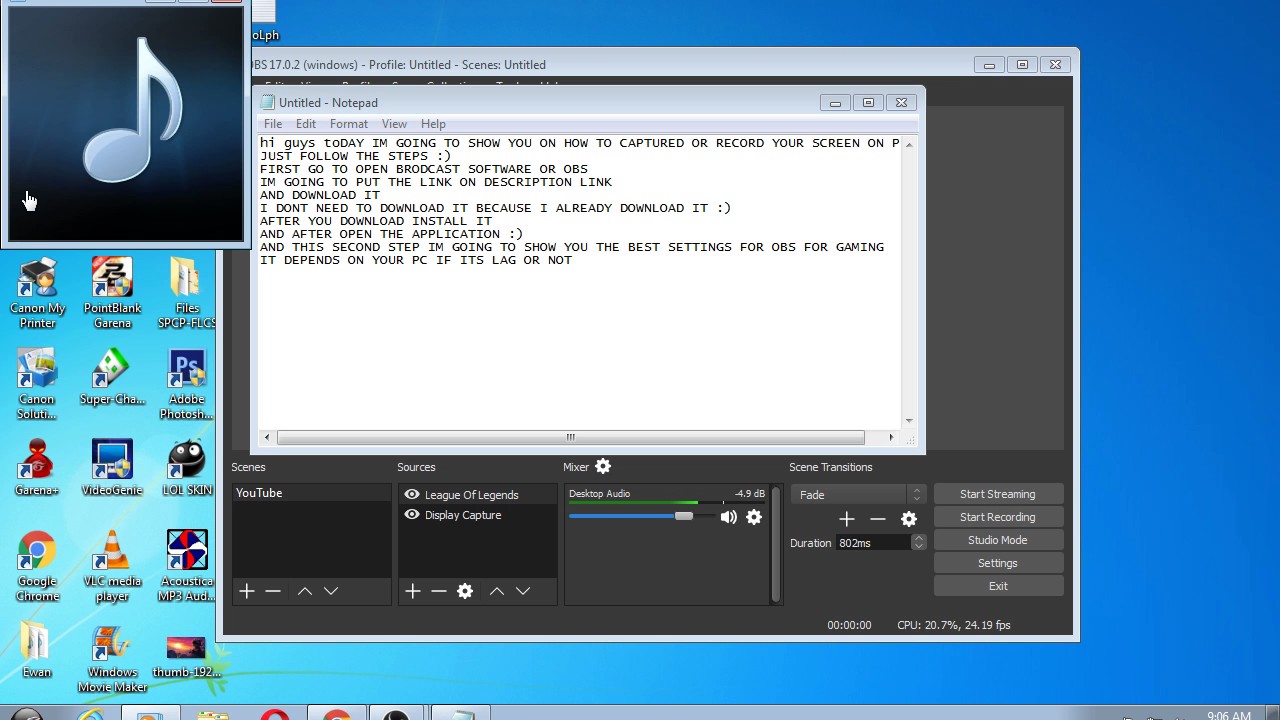Mute Desktop Audio with the speaker icon
Image resolution: width=1280 pixels, height=720 pixels.
(728, 517)
